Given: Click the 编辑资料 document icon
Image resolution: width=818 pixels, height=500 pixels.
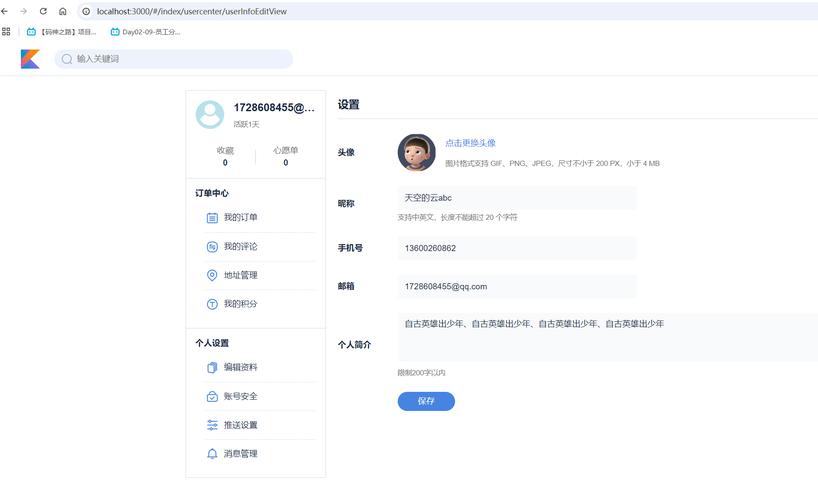Looking at the screenshot, I should [x=212, y=368].
